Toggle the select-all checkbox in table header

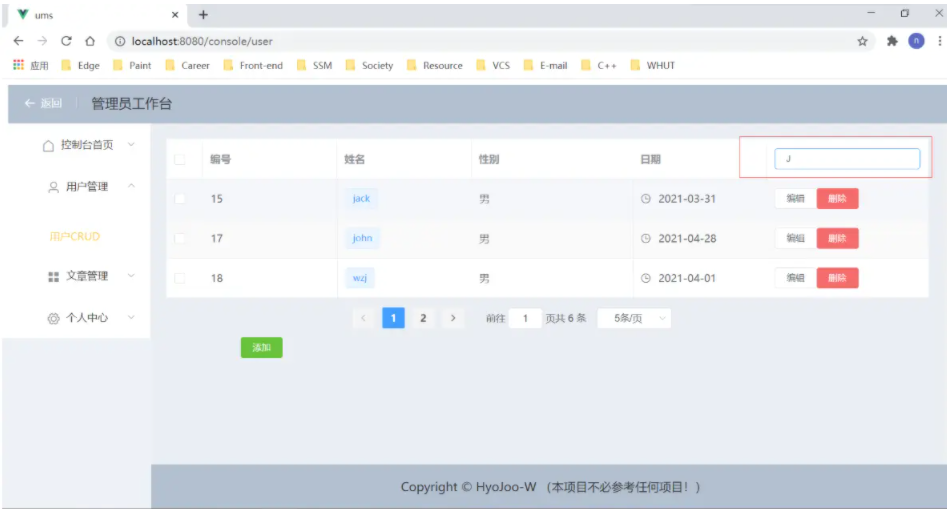179,159
